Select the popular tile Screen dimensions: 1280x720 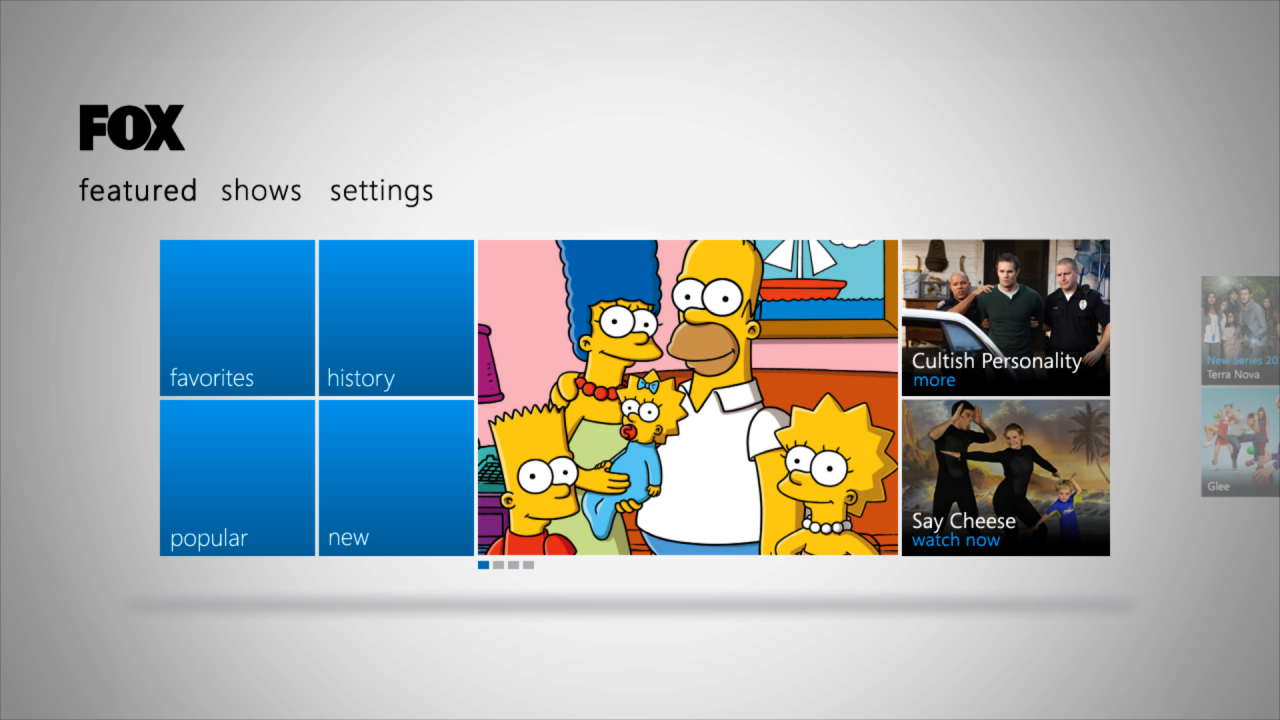point(237,478)
